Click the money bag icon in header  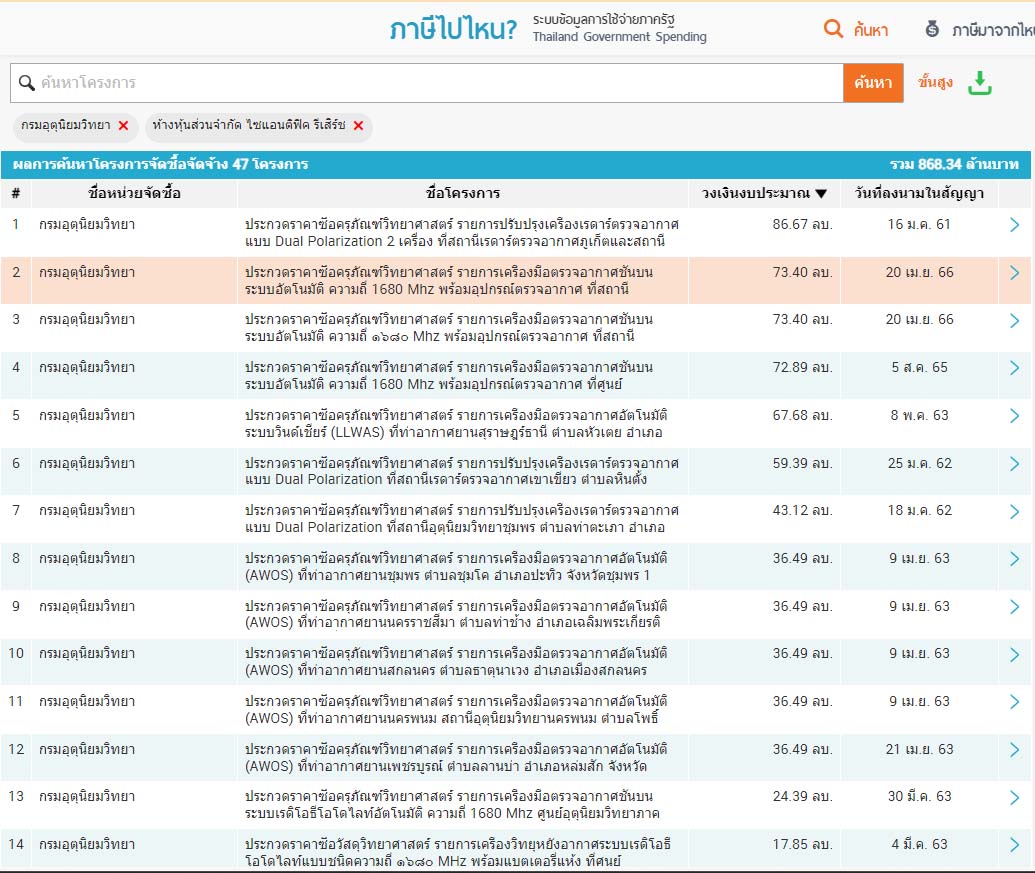tap(932, 29)
